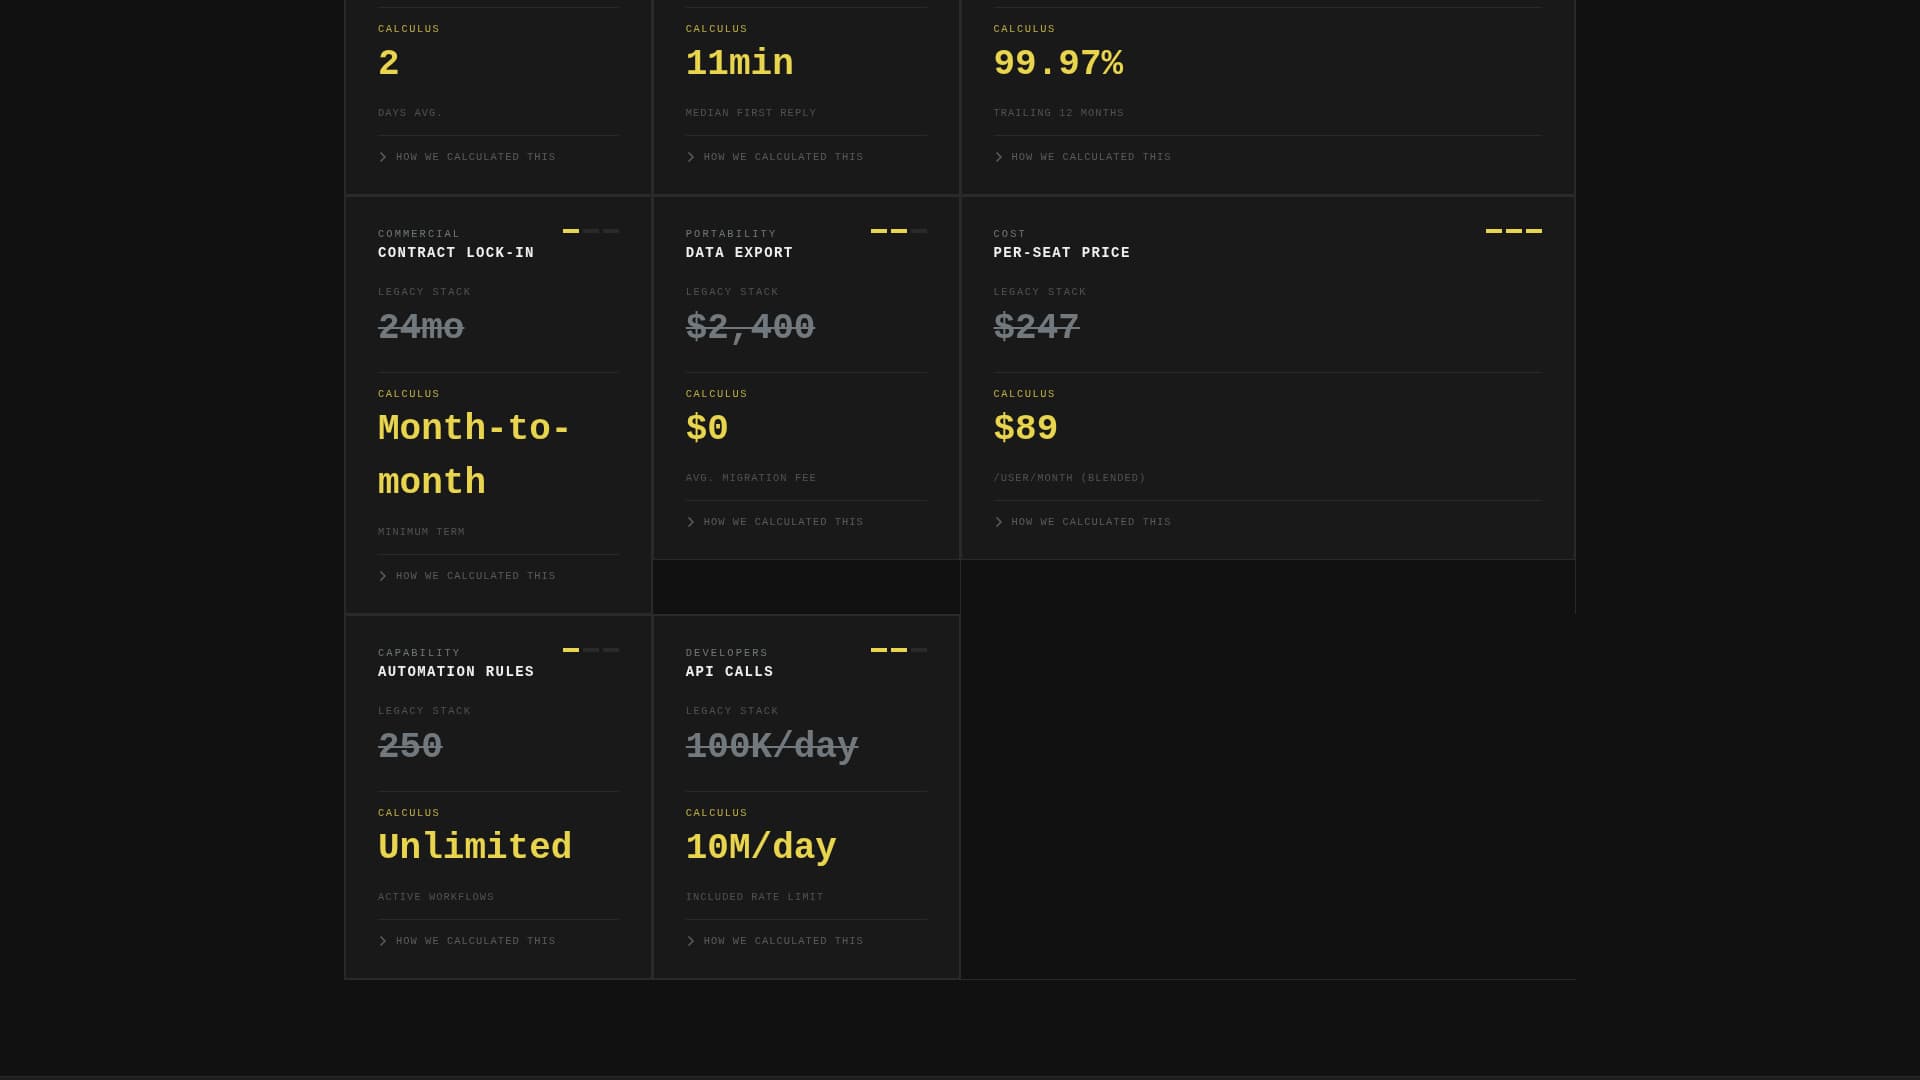Click the "DAYS AVG." caption
Viewport: 1920px width, 1080px height.
coord(410,113)
